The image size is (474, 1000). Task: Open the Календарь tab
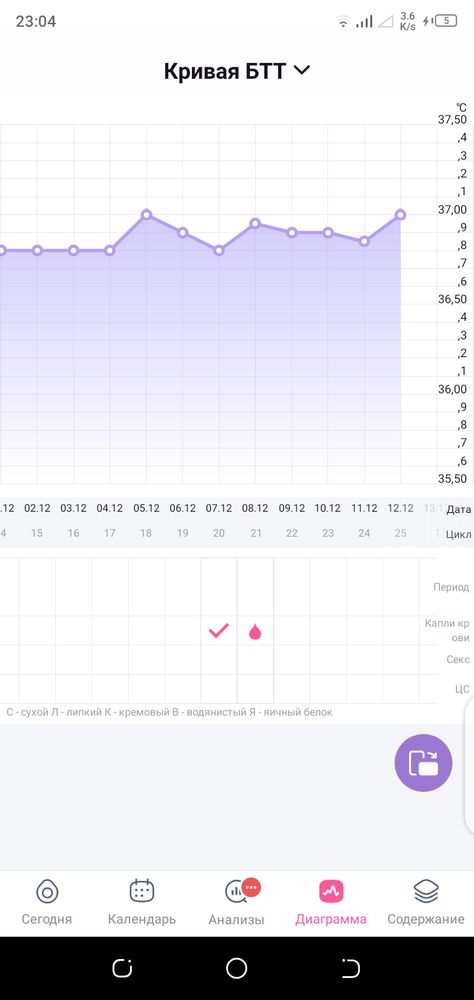tap(142, 902)
